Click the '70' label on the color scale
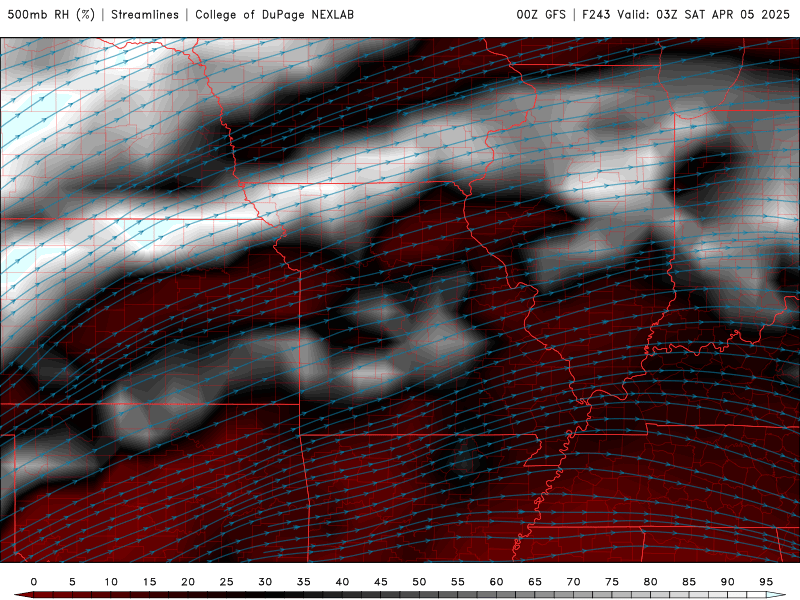 (573, 582)
